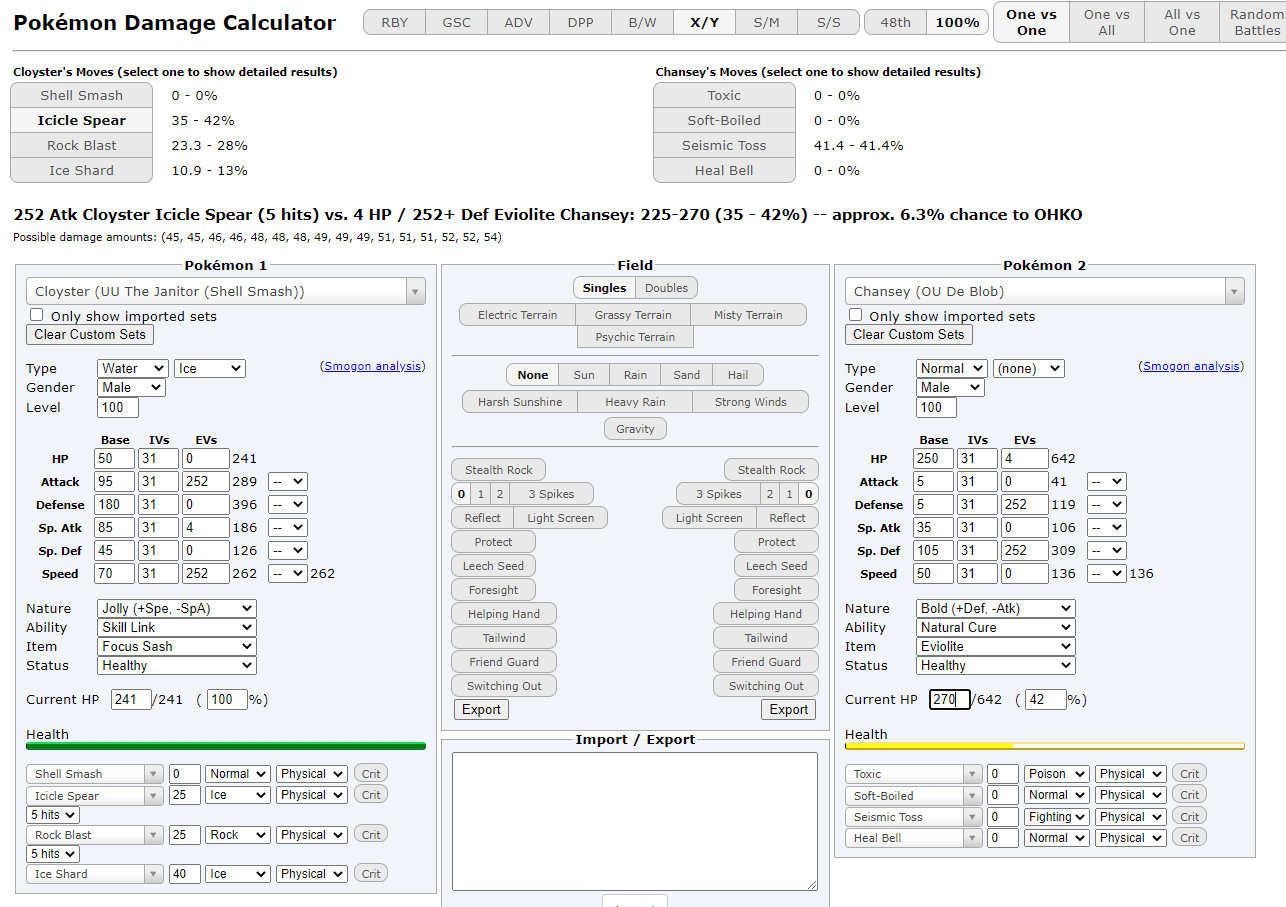The height and width of the screenshot is (907, 1286).
Task: Enable Grassy Terrain
Action: point(633,315)
